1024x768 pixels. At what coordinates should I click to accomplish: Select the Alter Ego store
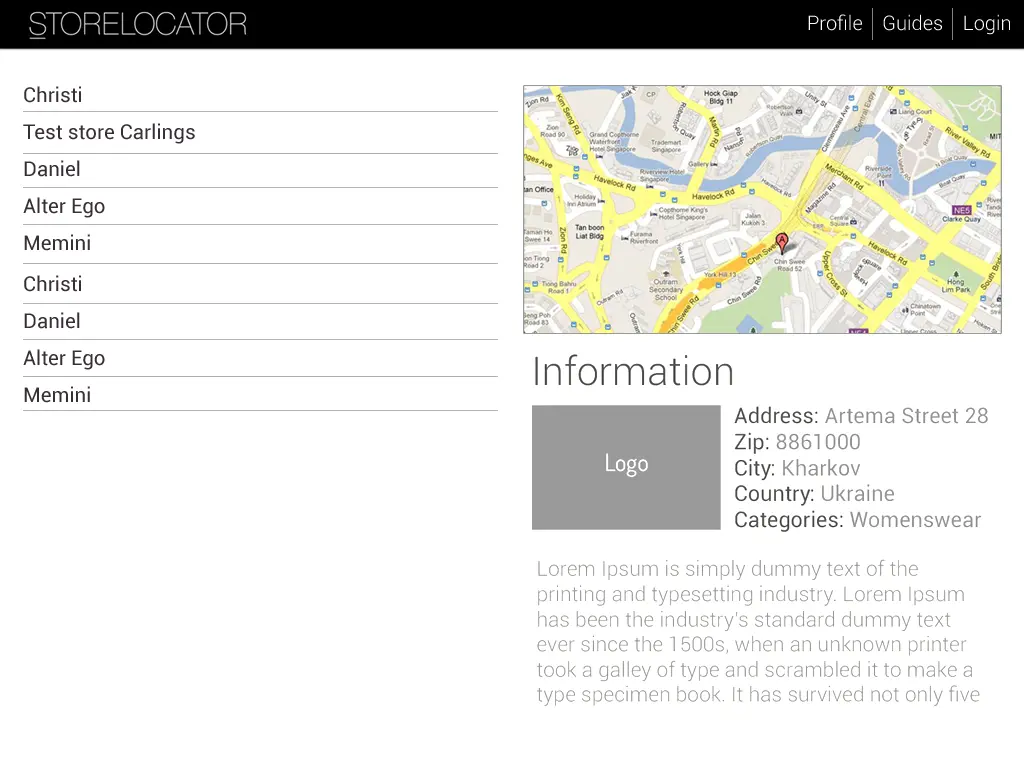[x=64, y=206]
